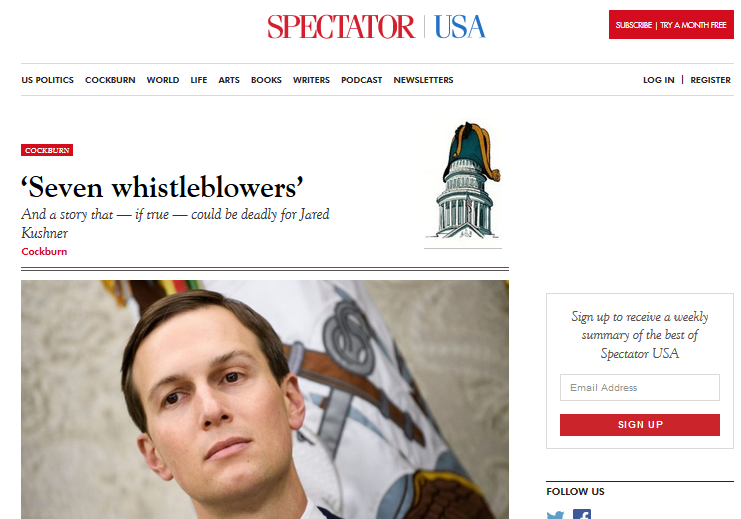
Task: Go to the Spectator USA logo homepage
Action: (376, 26)
